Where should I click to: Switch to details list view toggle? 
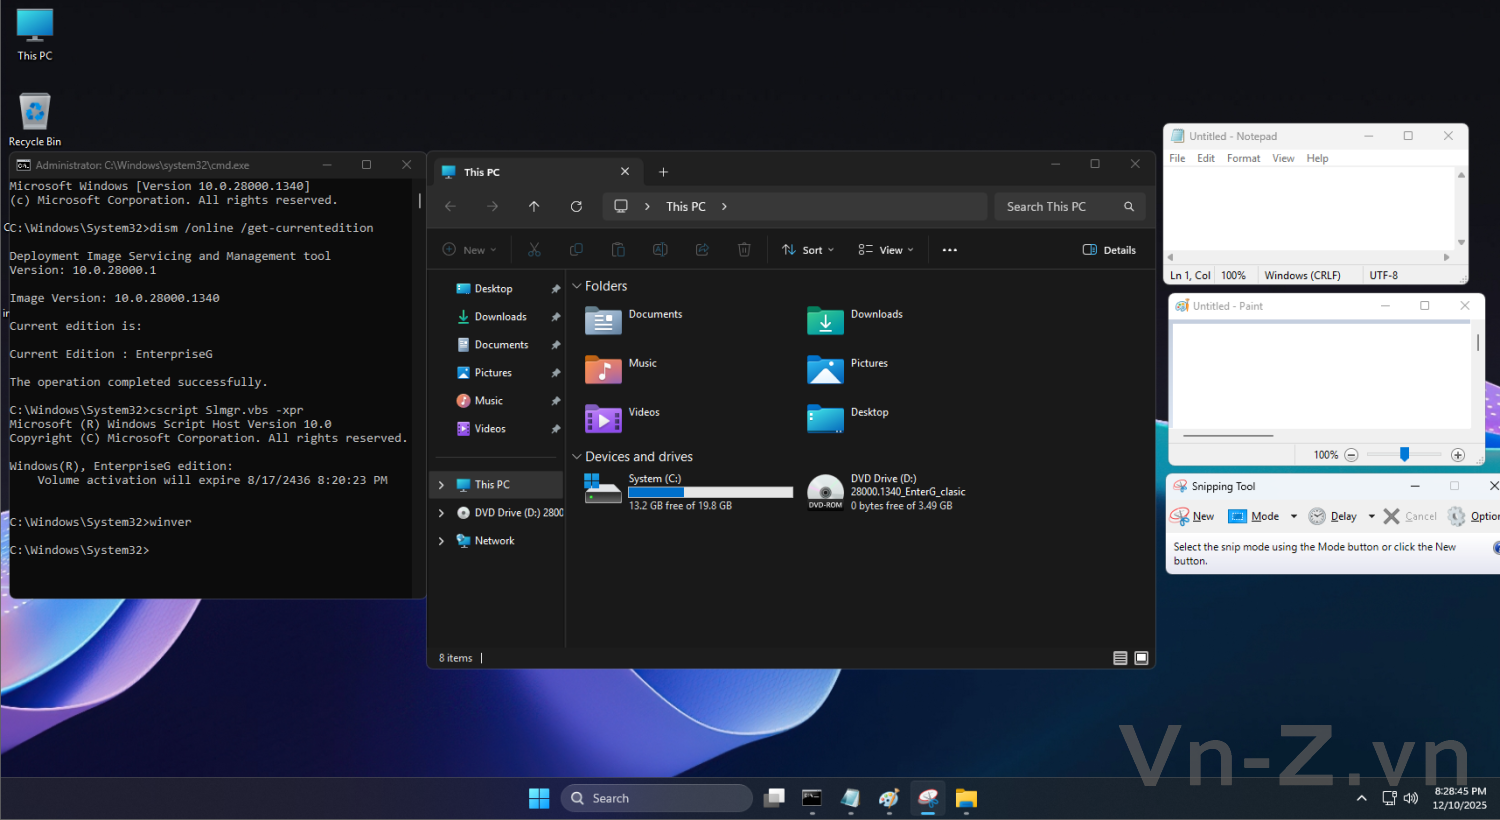pyautogui.click(x=1120, y=658)
